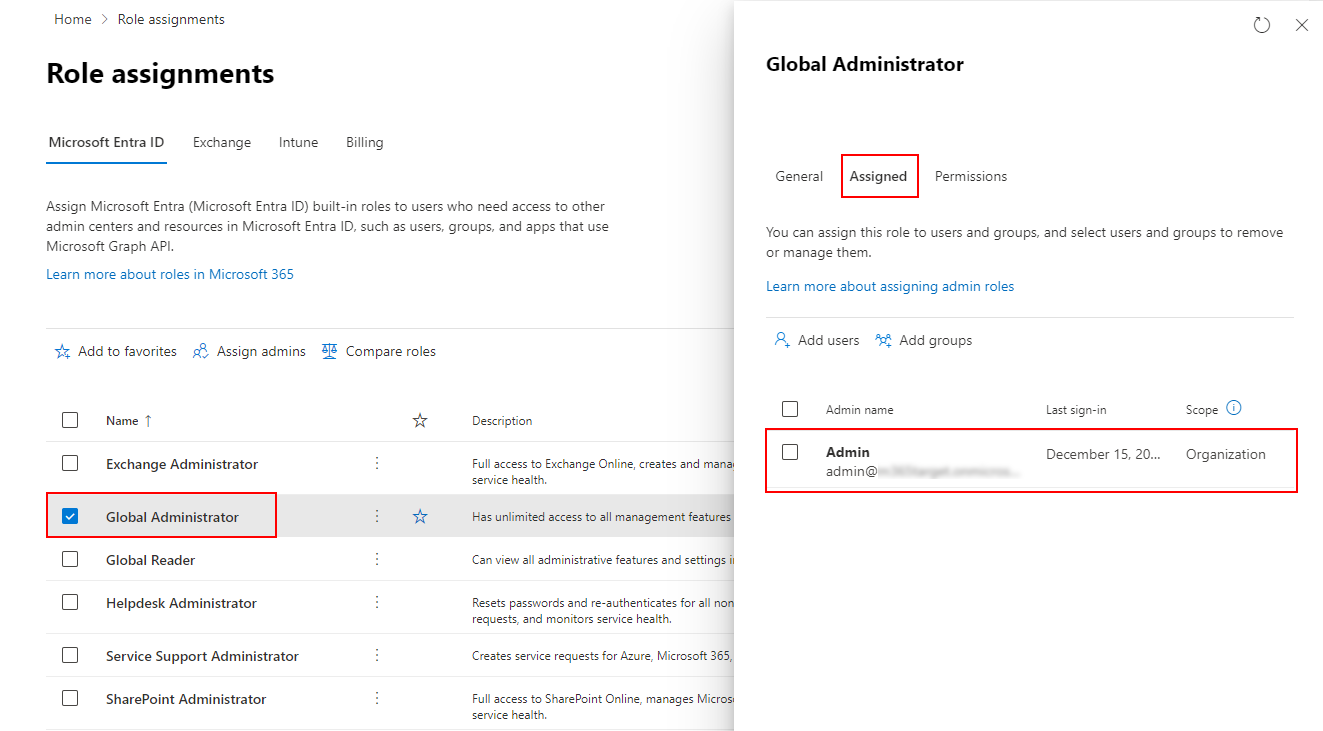This screenshot has height=731, width=1323.
Task: Open the ellipsis menu for Global Reader
Action: [x=377, y=559]
